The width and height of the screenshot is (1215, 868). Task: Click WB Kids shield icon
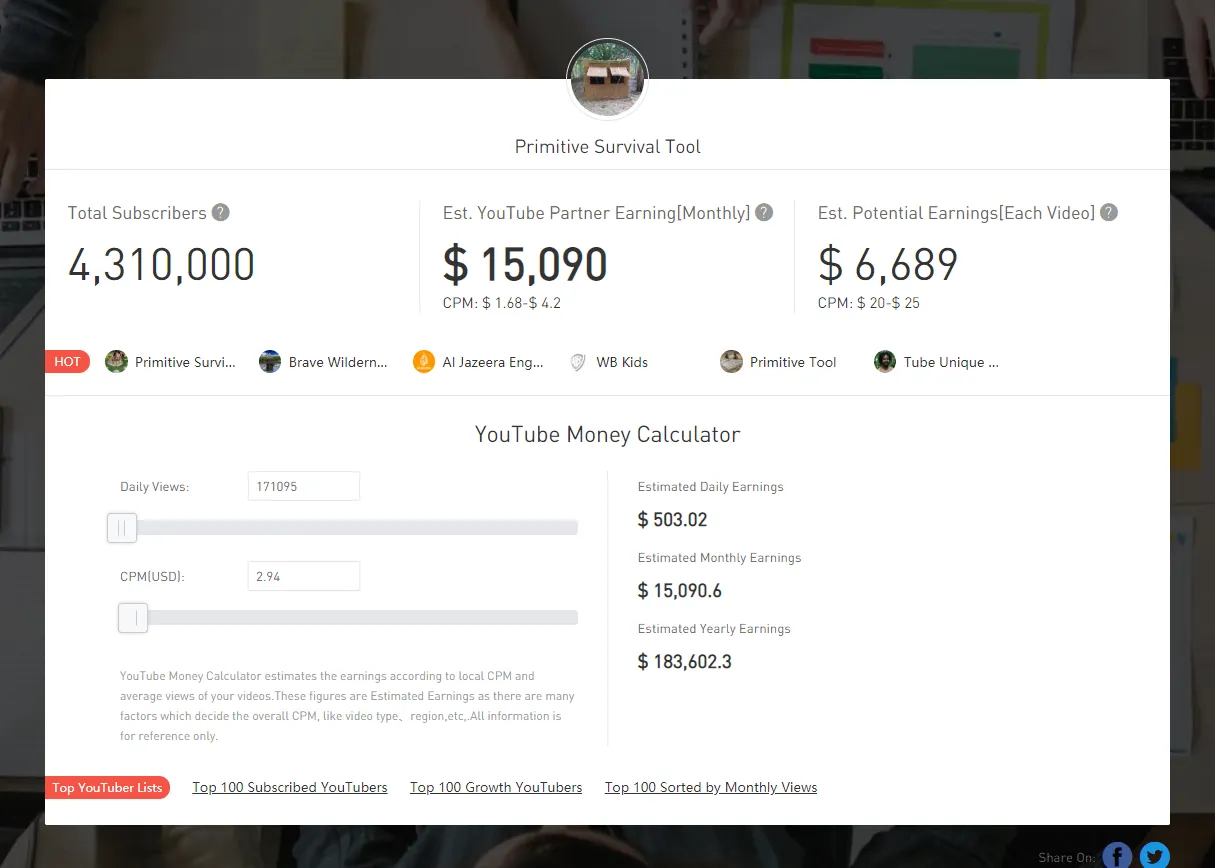click(x=577, y=362)
